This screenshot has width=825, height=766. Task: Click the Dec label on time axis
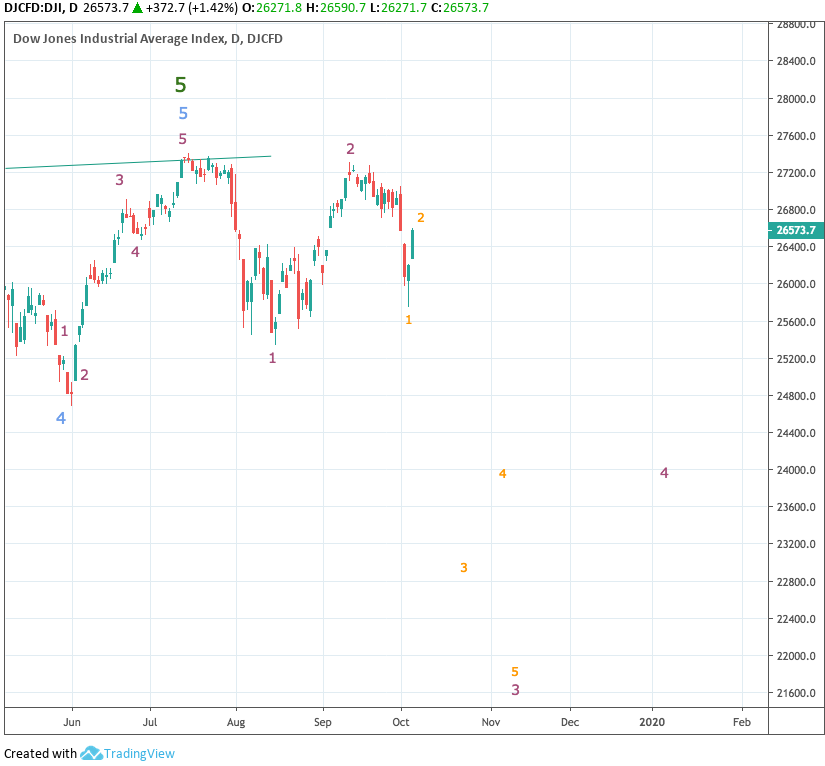pyautogui.click(x=570, y=722)
